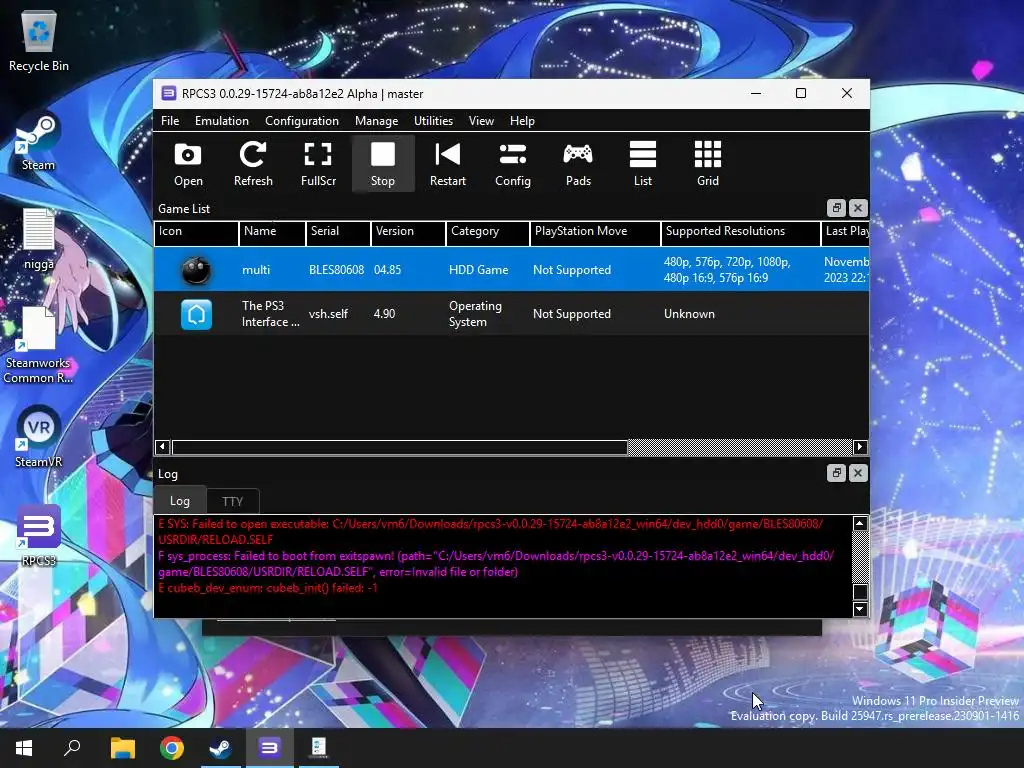
Task: Open the Configuration menu
Action: pyautogui.click(x=302, y=121)
